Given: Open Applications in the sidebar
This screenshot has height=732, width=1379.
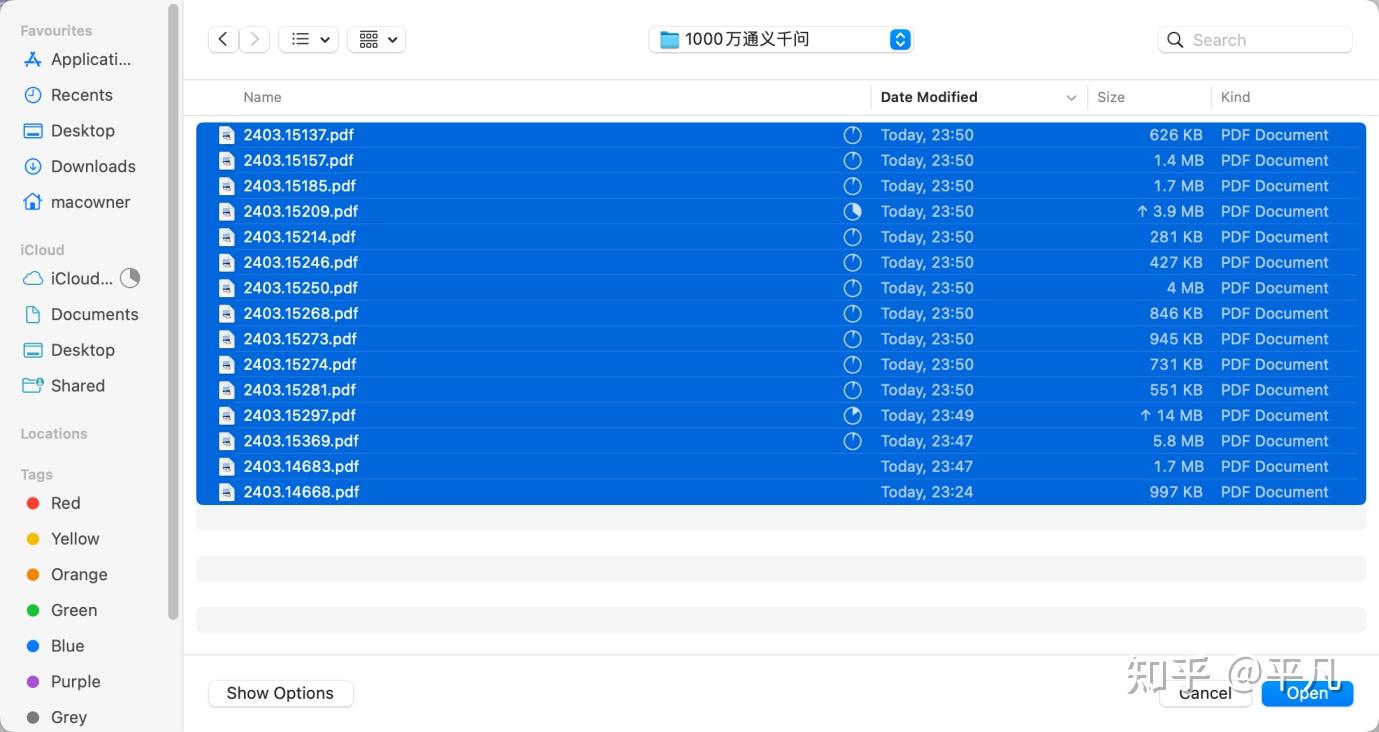Looking at the screenshot, I should [x=90, y=59].
